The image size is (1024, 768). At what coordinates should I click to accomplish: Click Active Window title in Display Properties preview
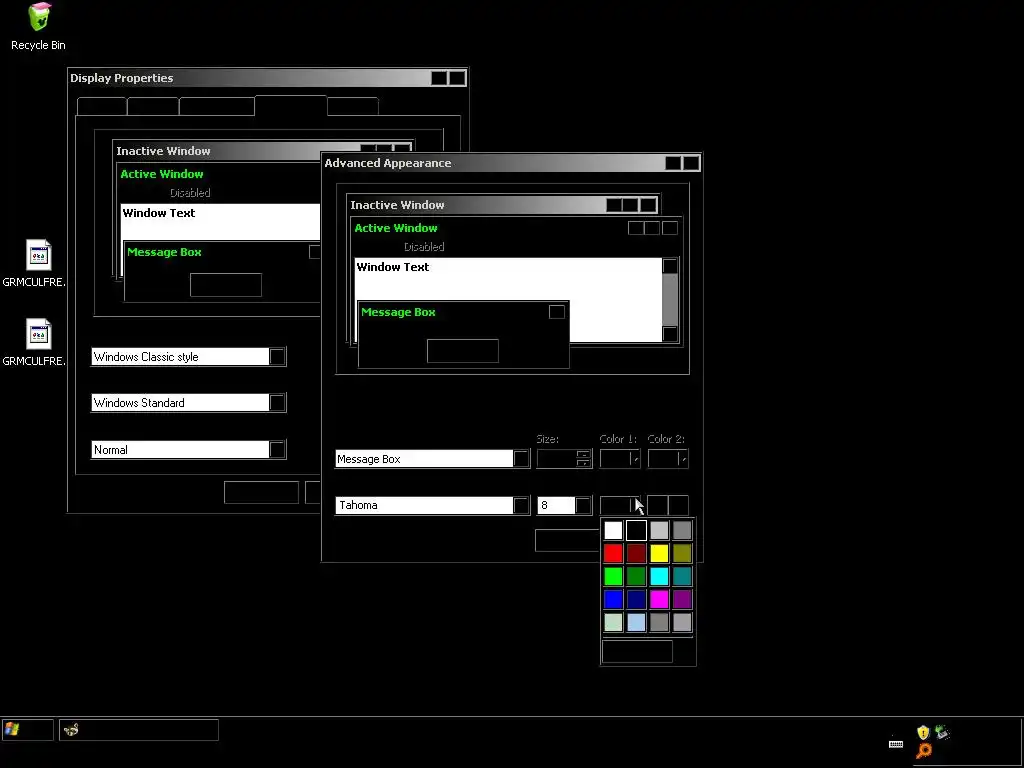[x=161, y=174]
